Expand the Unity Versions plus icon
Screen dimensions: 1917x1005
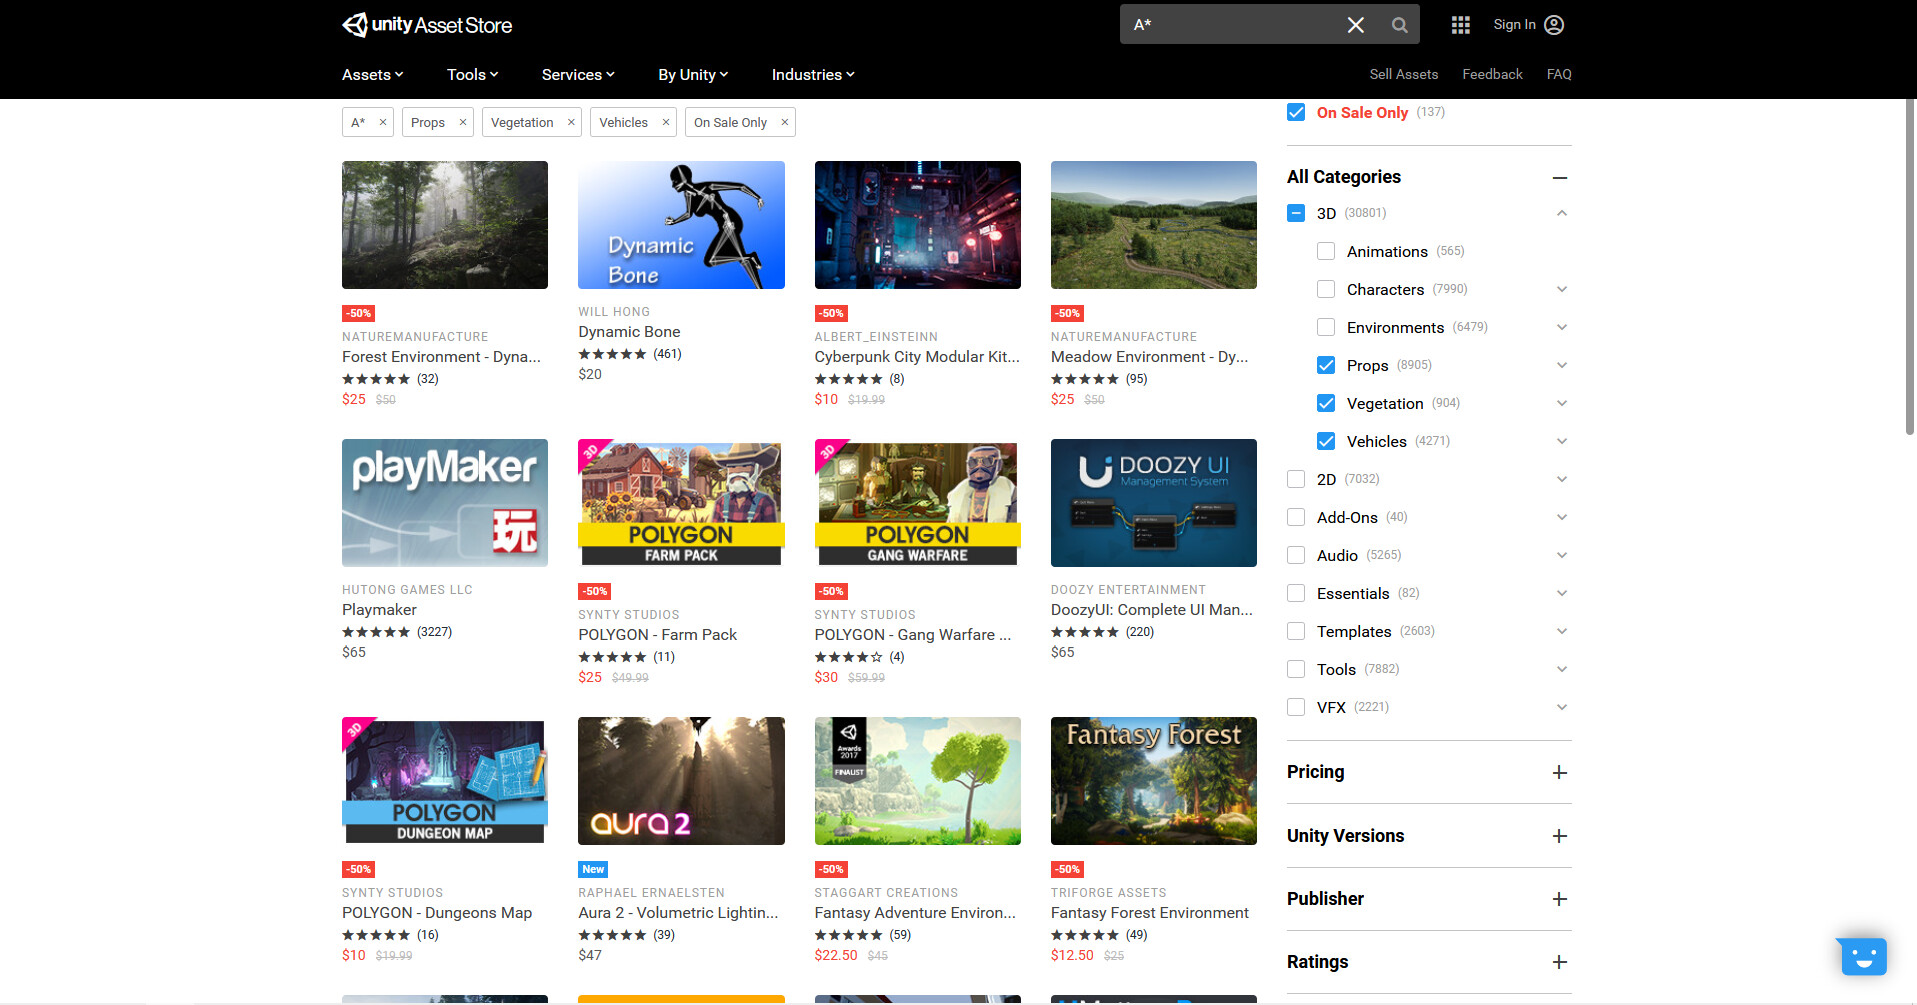pos(1559,836)
